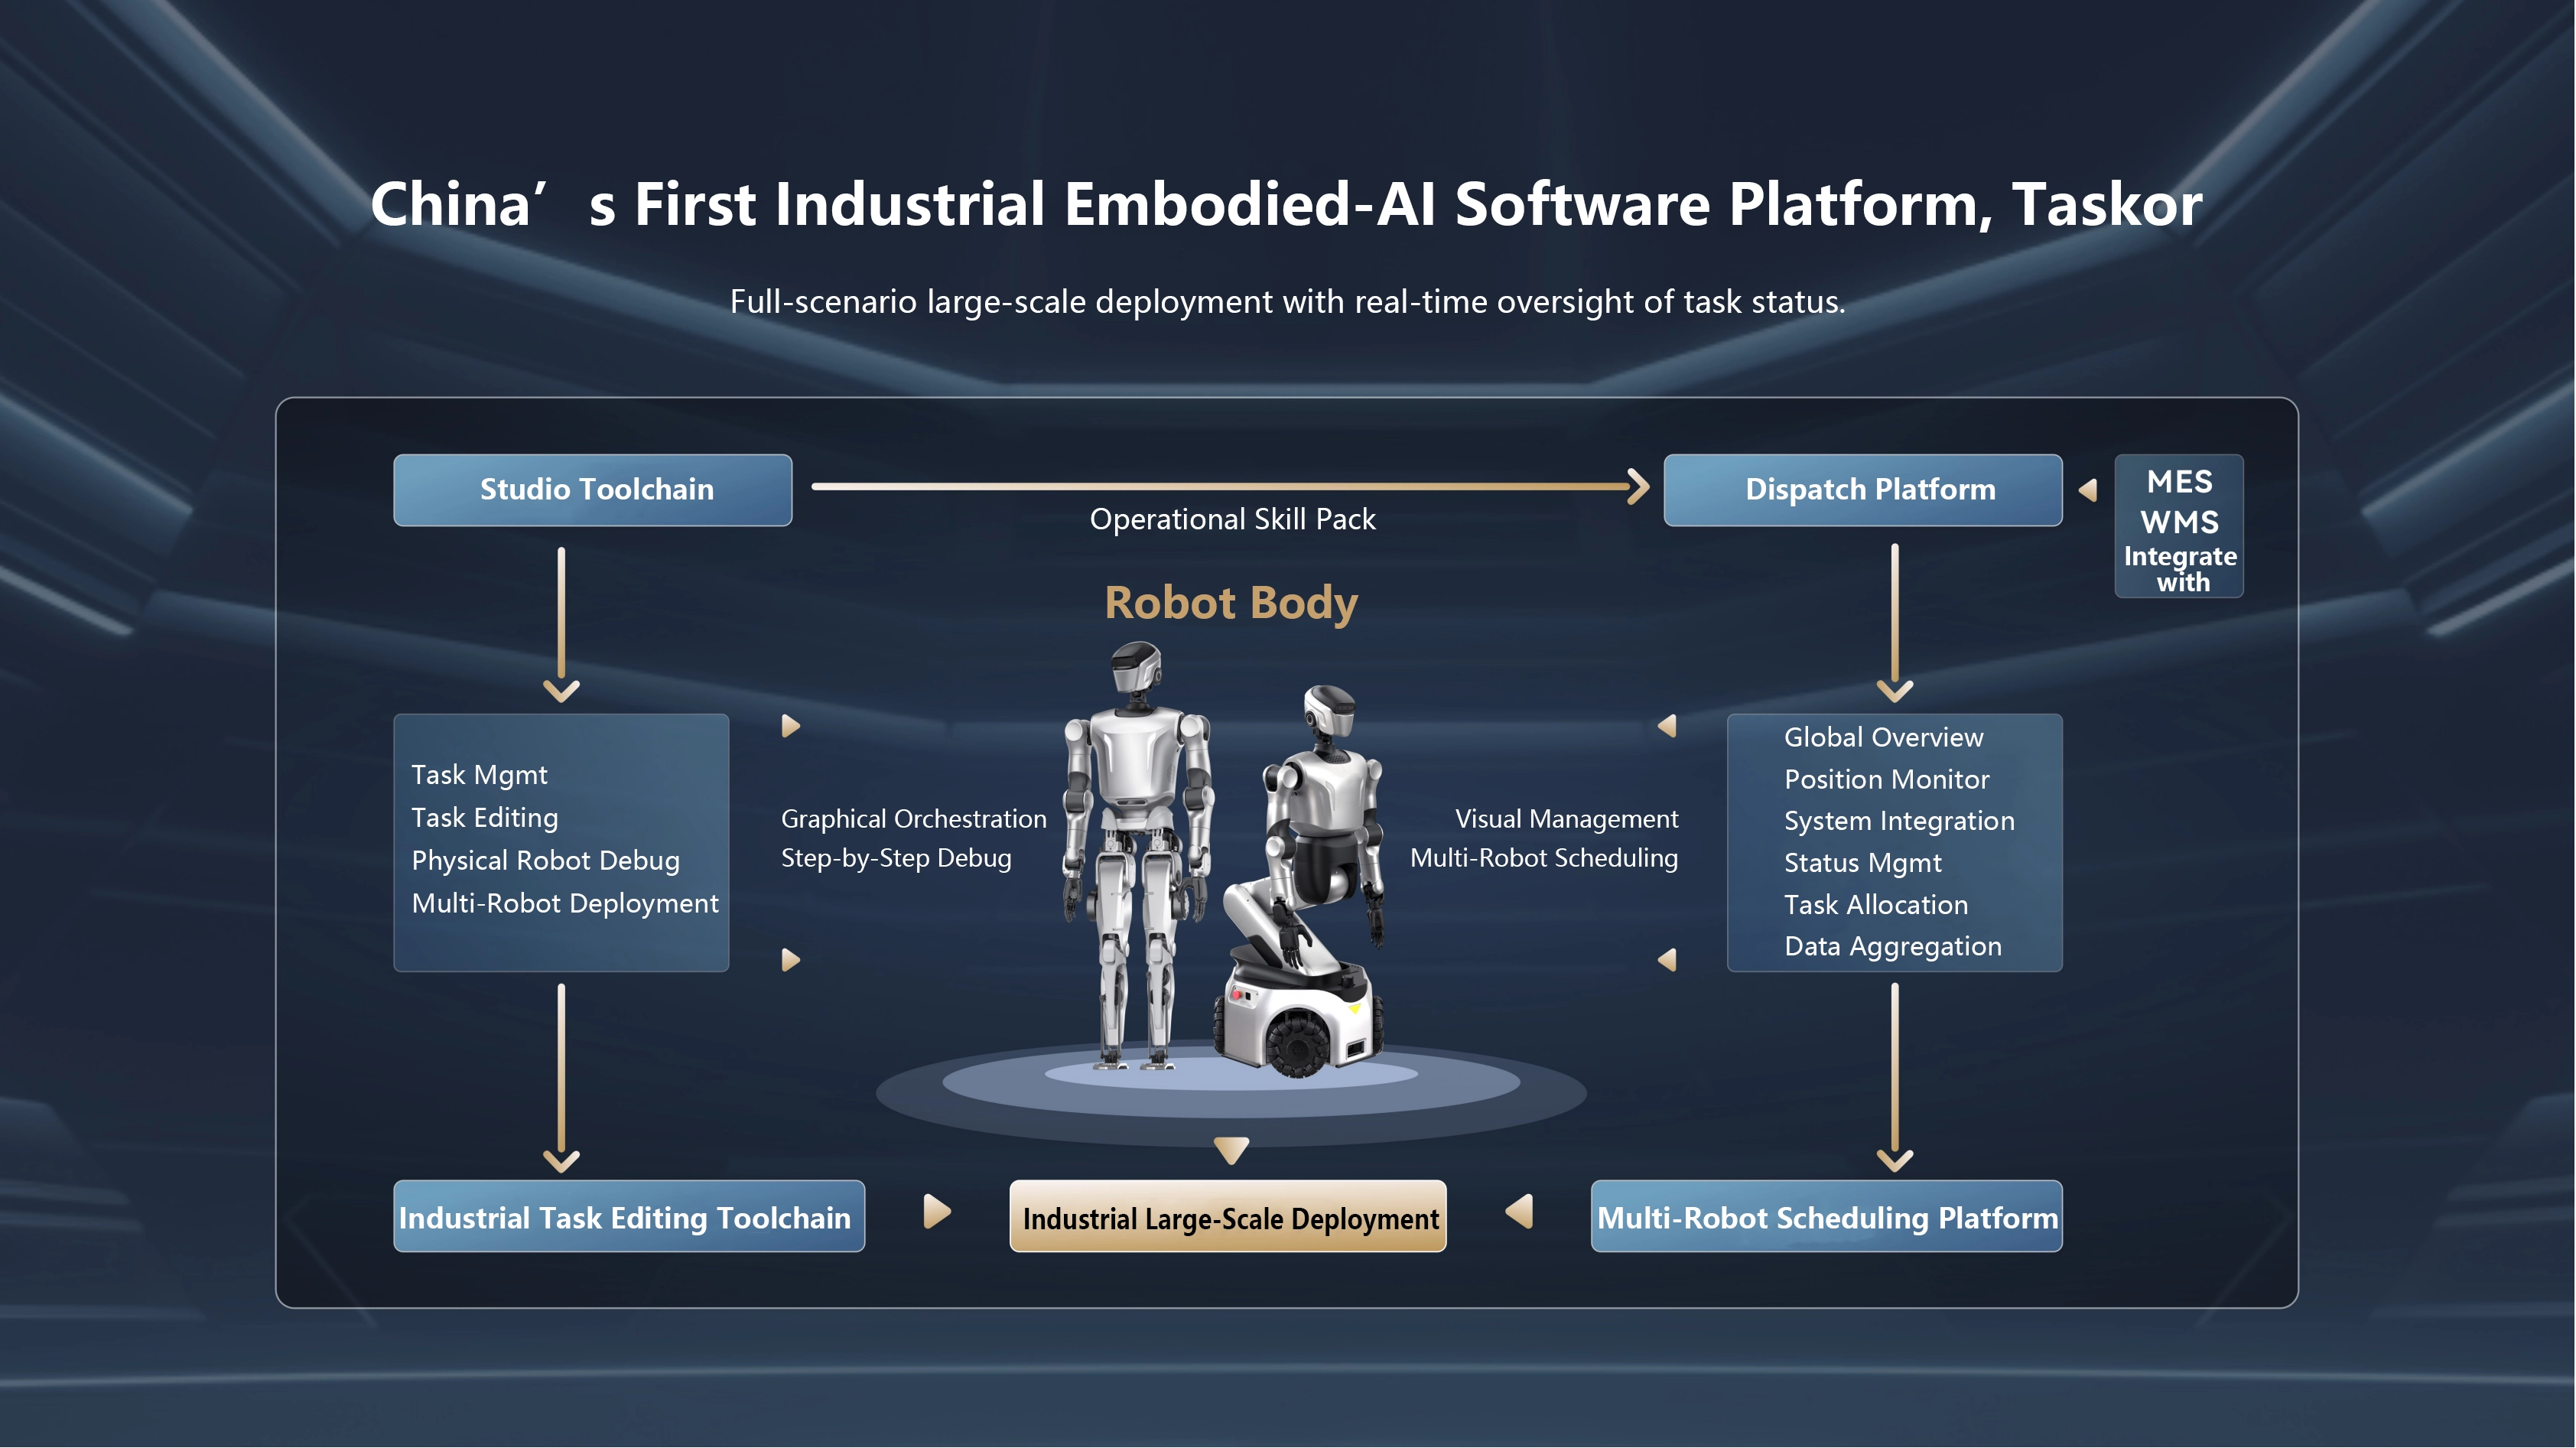Select the "Robot Body" heading
This screenshot has width=2576, height=1448.
click(1231, 603)
